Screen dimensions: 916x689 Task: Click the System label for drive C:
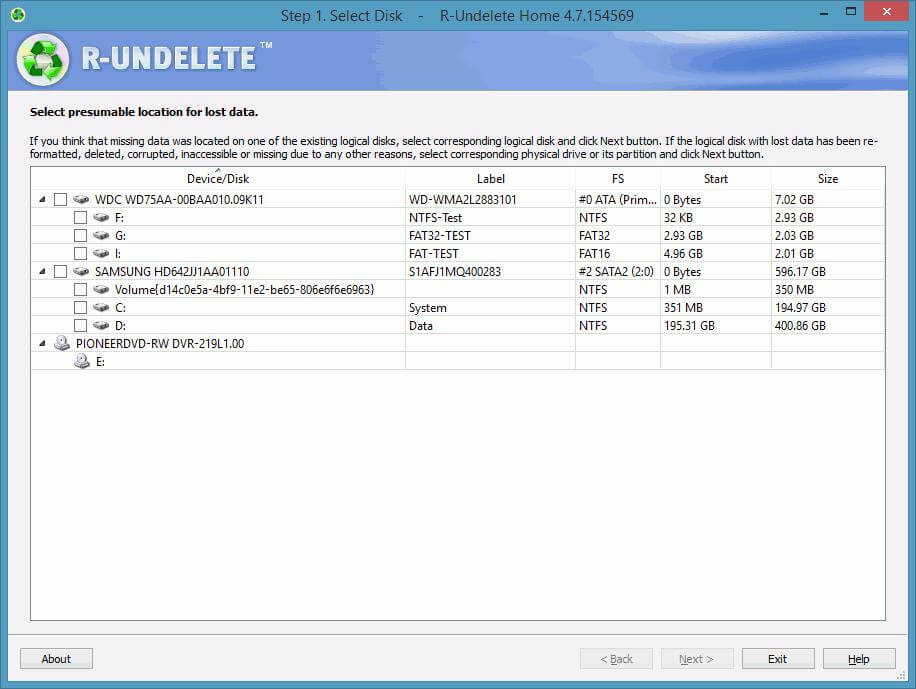pos(428,308)
